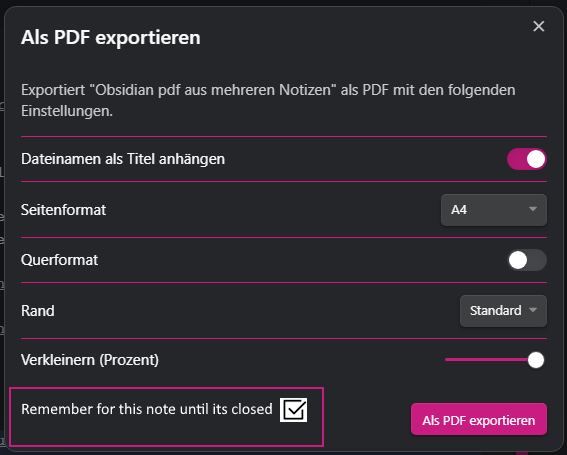Click the Als PDF exportieren dialog heading
Screen dimensions: 567x455
coord(111,38)
